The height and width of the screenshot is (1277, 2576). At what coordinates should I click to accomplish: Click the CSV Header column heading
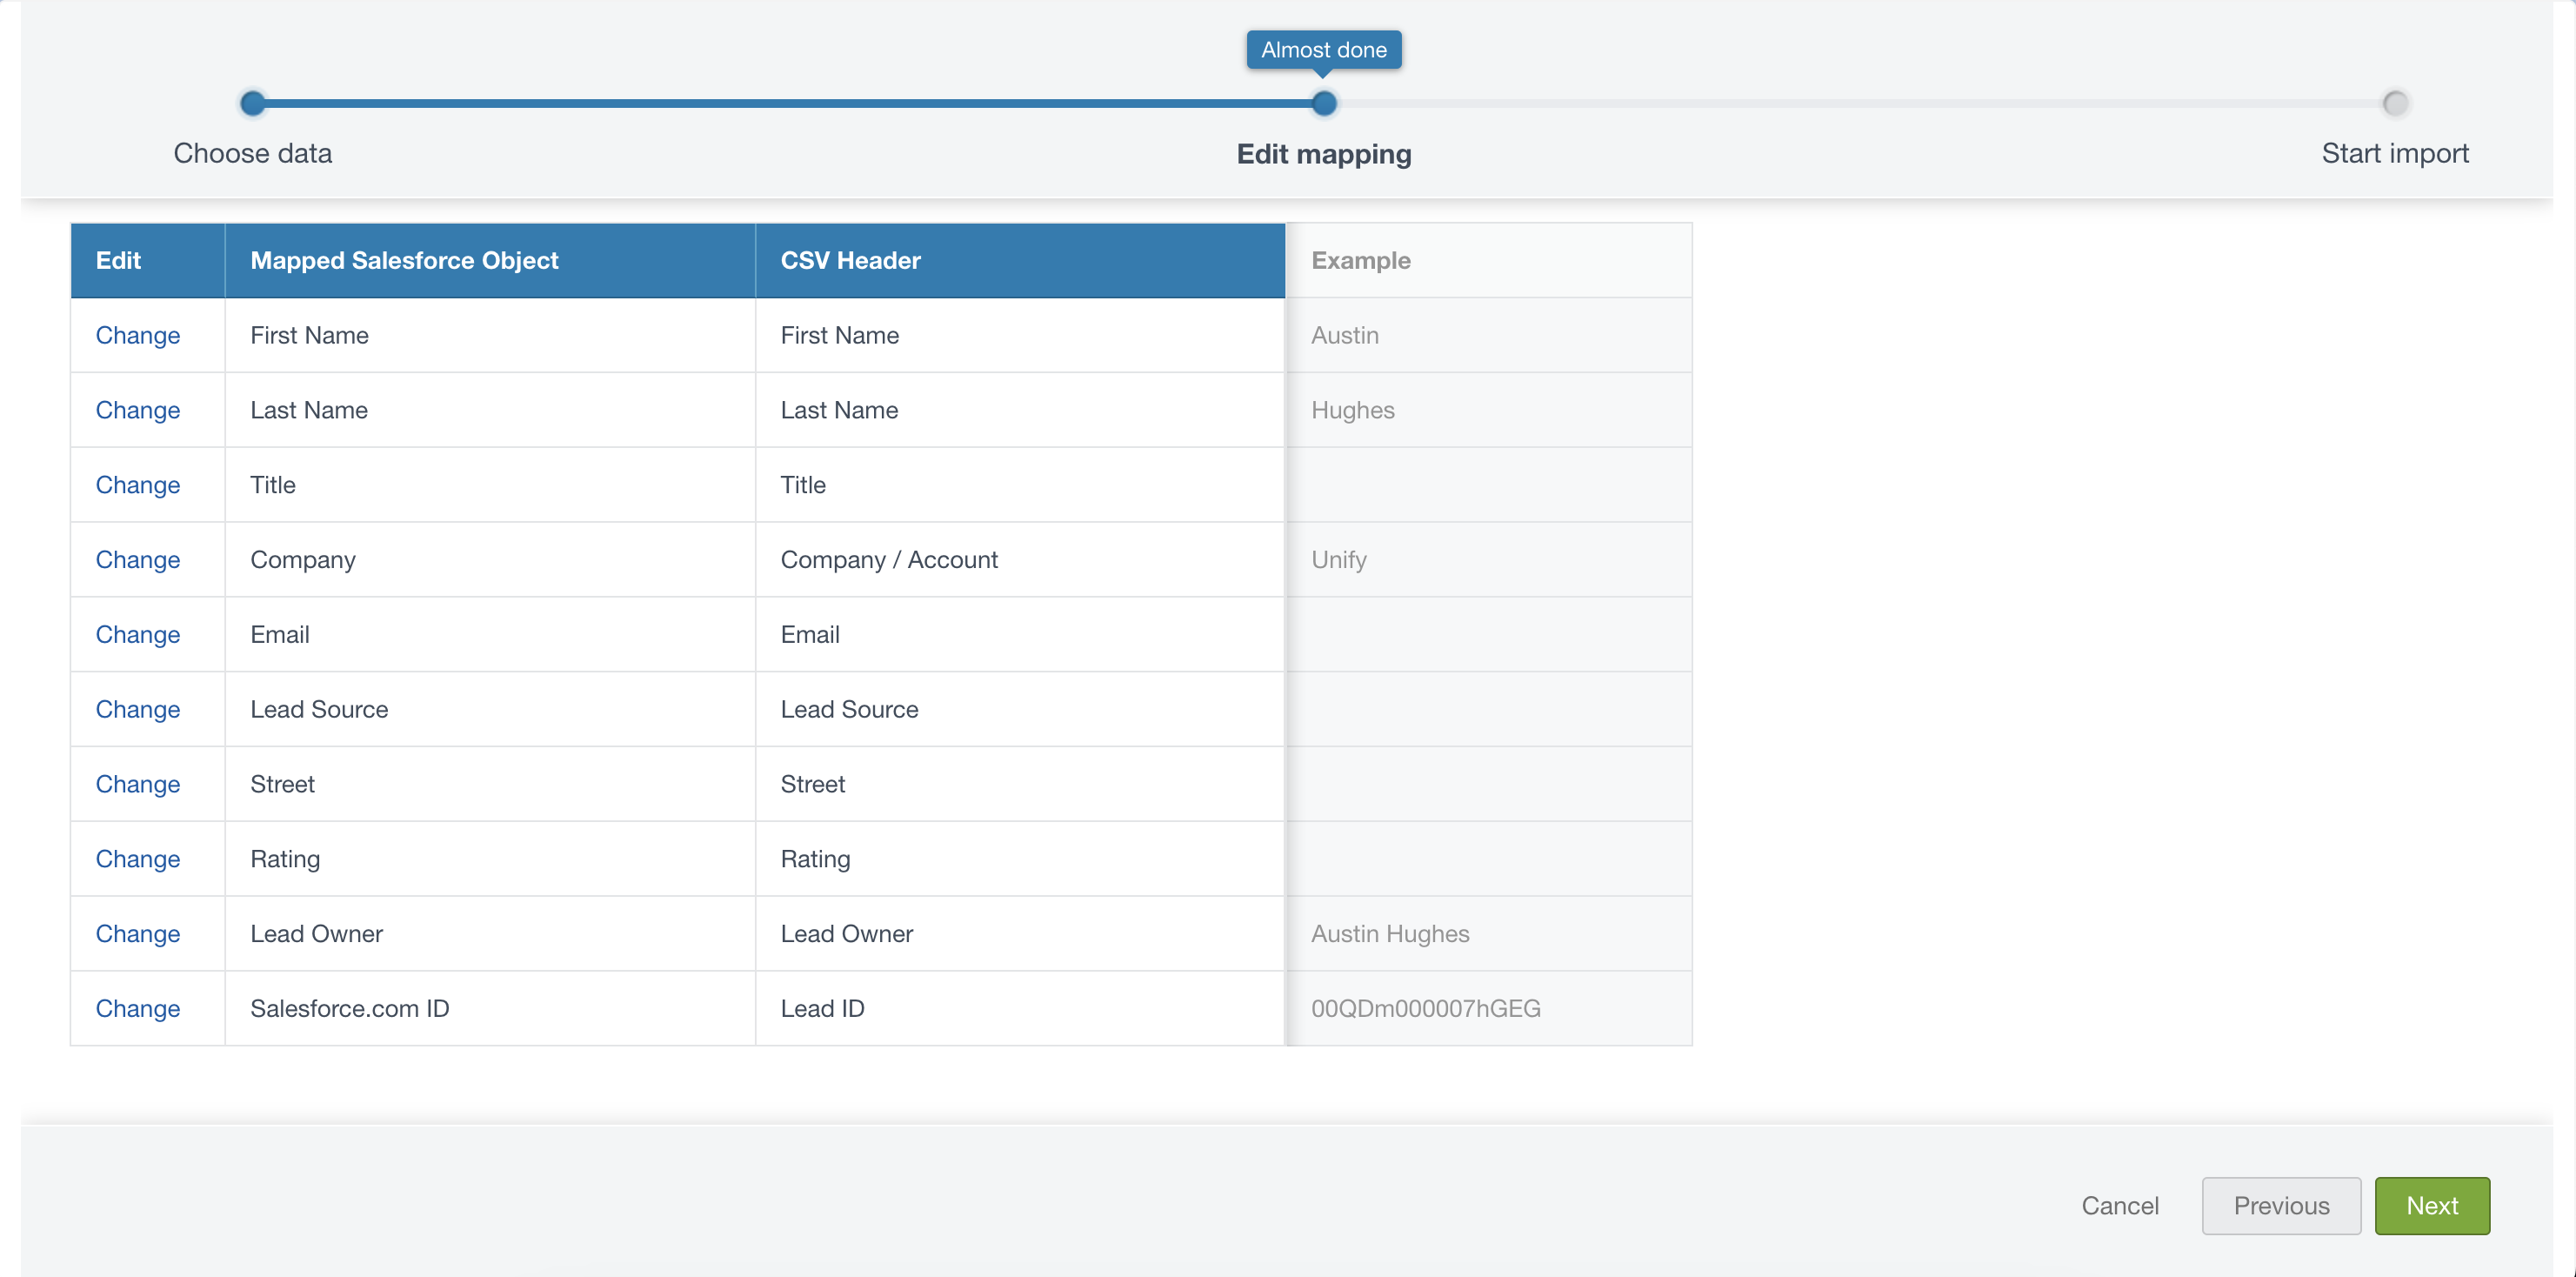pos(850,260)
